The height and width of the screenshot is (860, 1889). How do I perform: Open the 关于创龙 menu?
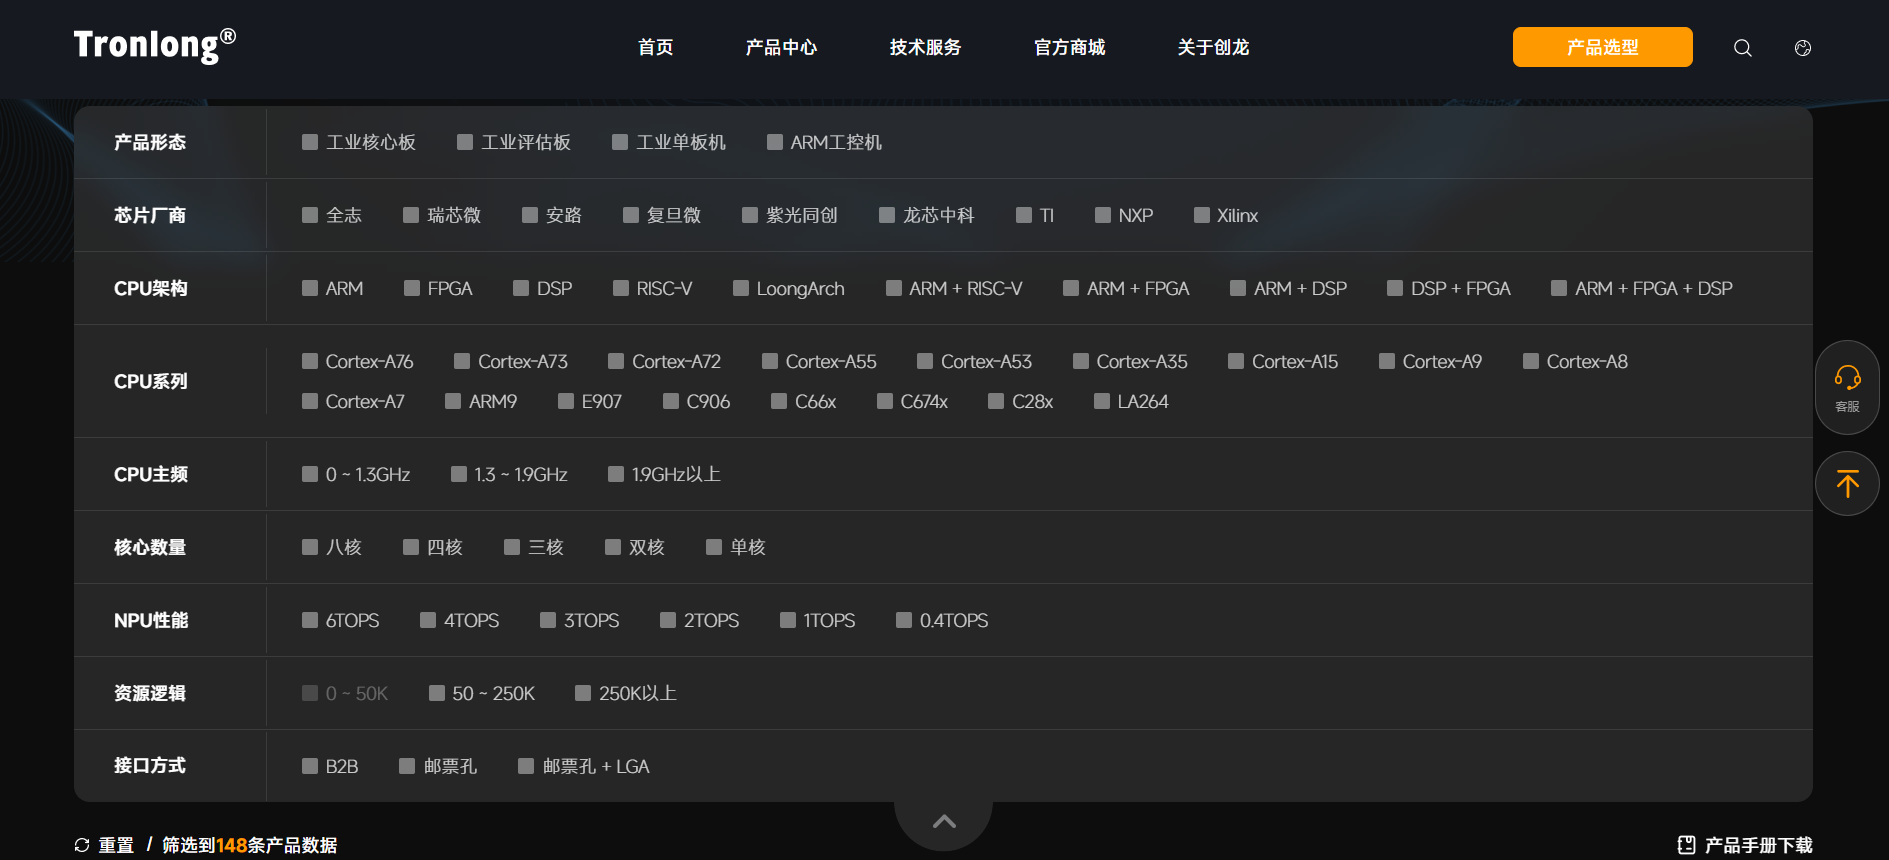[x=1214, y=47]
